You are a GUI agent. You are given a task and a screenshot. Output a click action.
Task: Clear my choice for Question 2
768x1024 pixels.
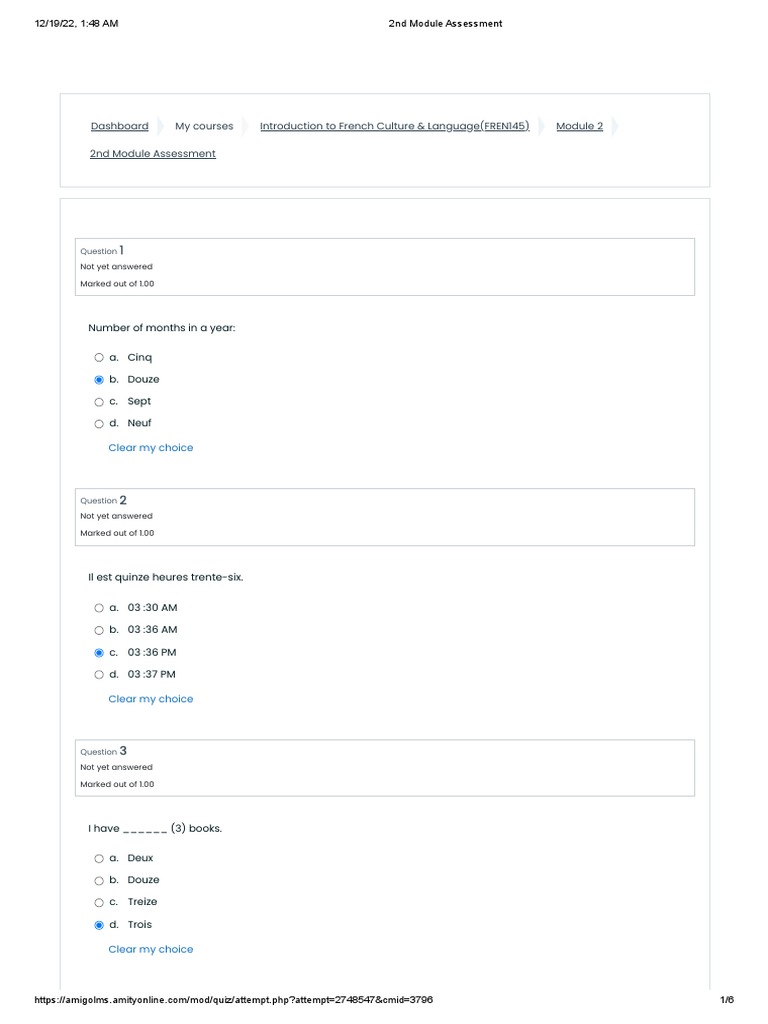pyautogui.click(x=151, y=699)
